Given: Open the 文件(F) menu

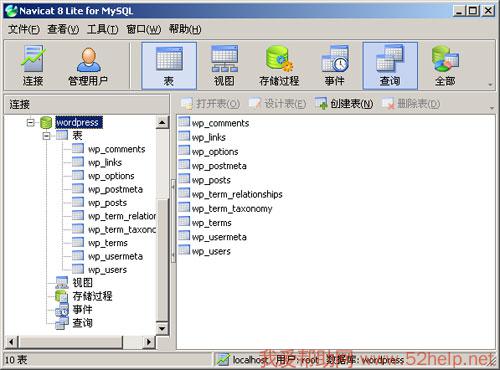Looking at the screenshot, I should click(24, 29).
